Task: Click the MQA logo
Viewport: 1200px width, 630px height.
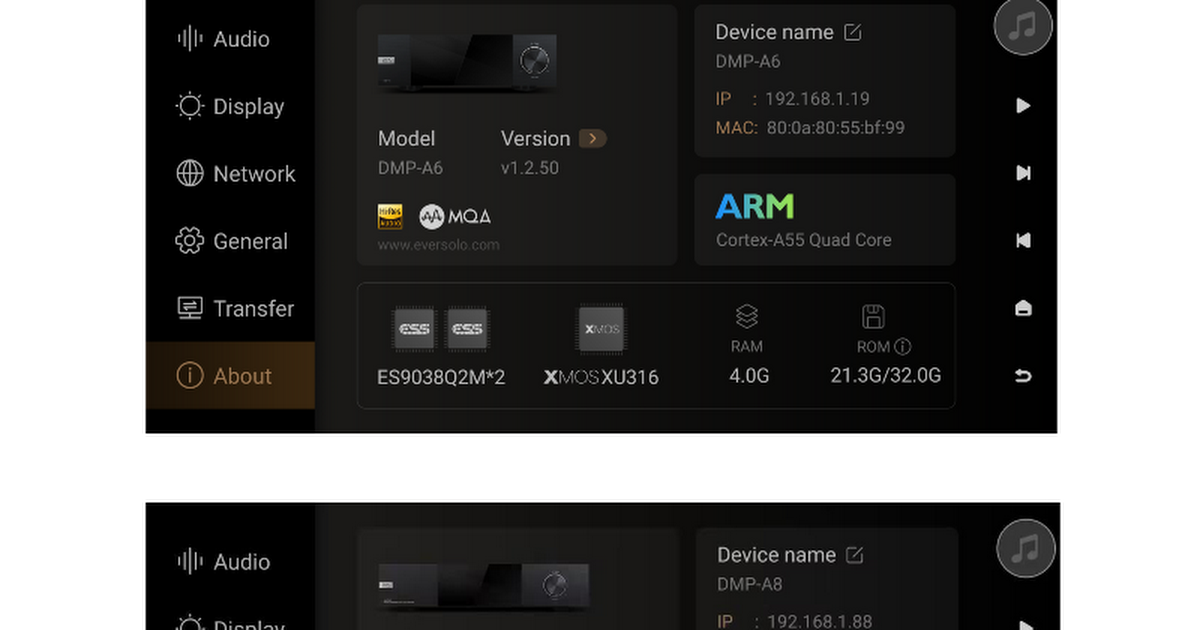Action: (x=455, y=216)
